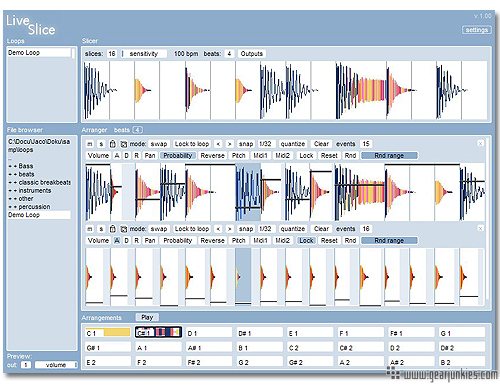Viewport: 500px width, 385px height.
Task: Click events value 16 on second track
Action: point(366,229)
